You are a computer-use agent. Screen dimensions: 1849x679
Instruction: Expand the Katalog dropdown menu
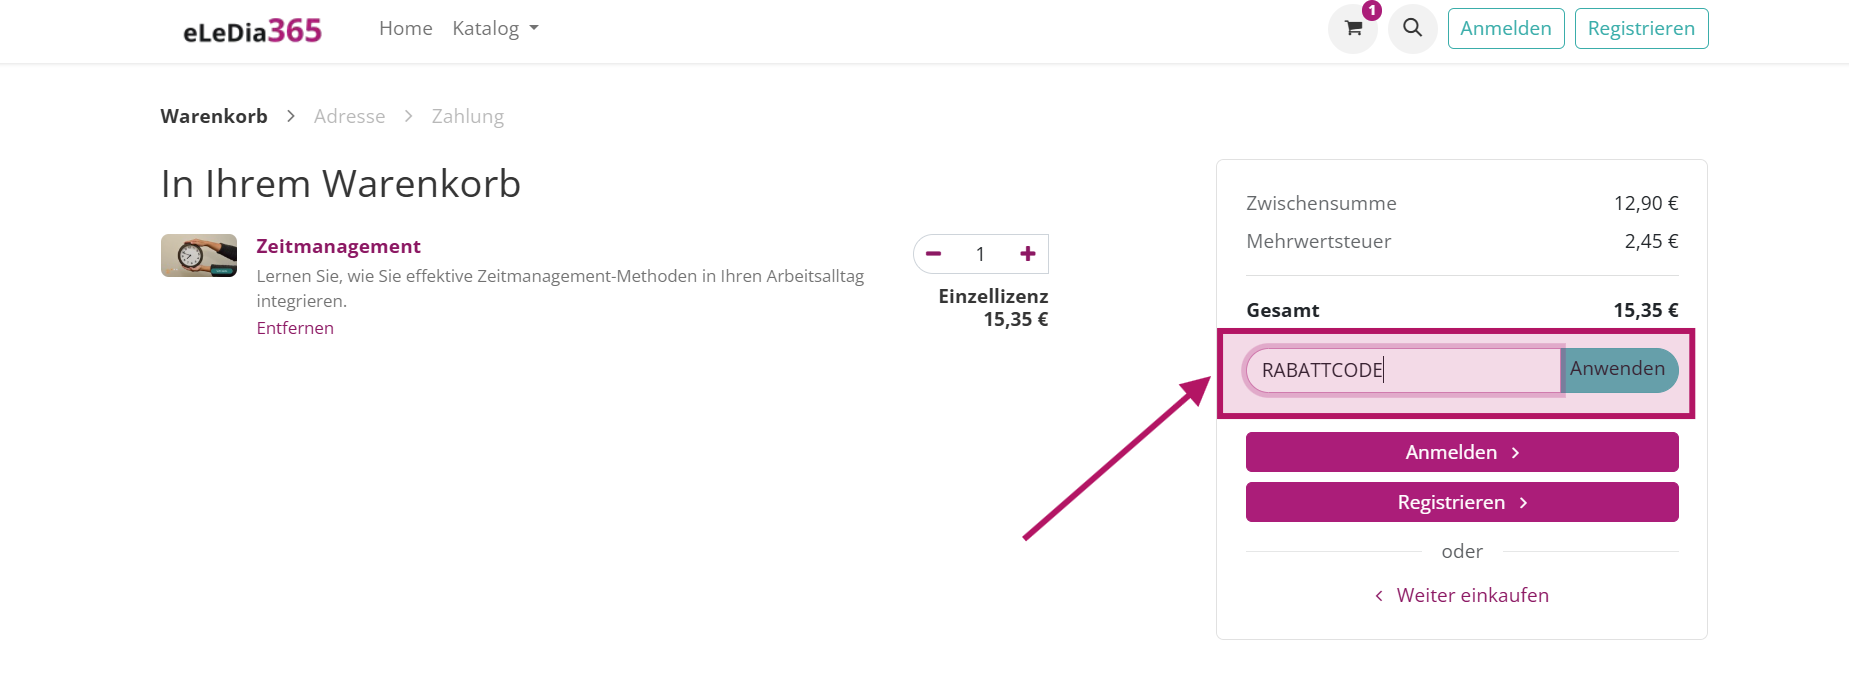pyautogui.click(x=495, y=28)
